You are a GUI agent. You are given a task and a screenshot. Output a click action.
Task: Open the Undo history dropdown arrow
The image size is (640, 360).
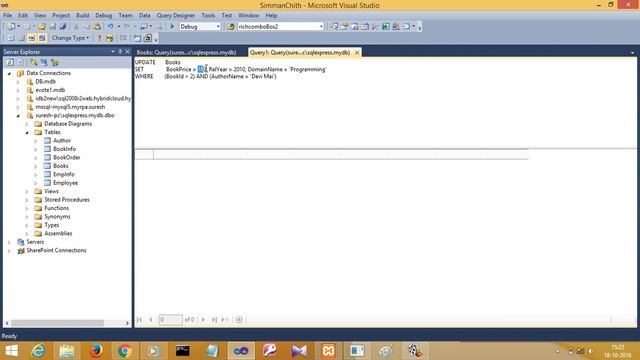[118, 27]
